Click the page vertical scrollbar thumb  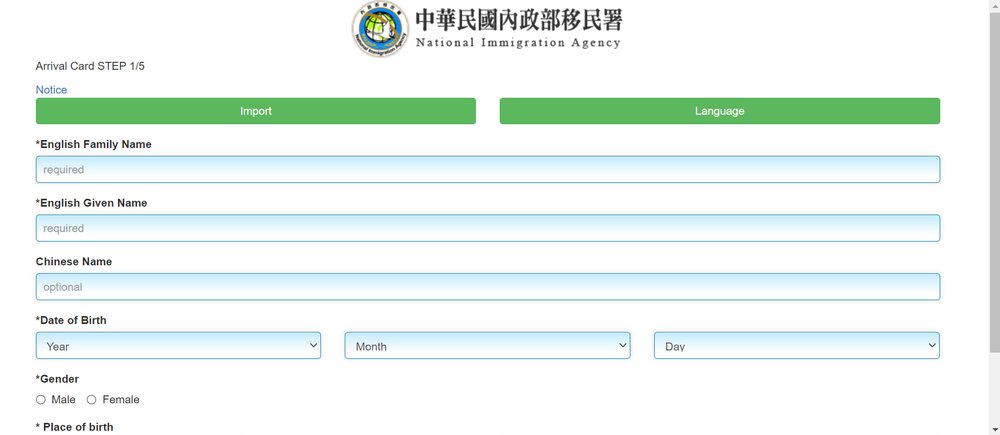click(994, 181)
